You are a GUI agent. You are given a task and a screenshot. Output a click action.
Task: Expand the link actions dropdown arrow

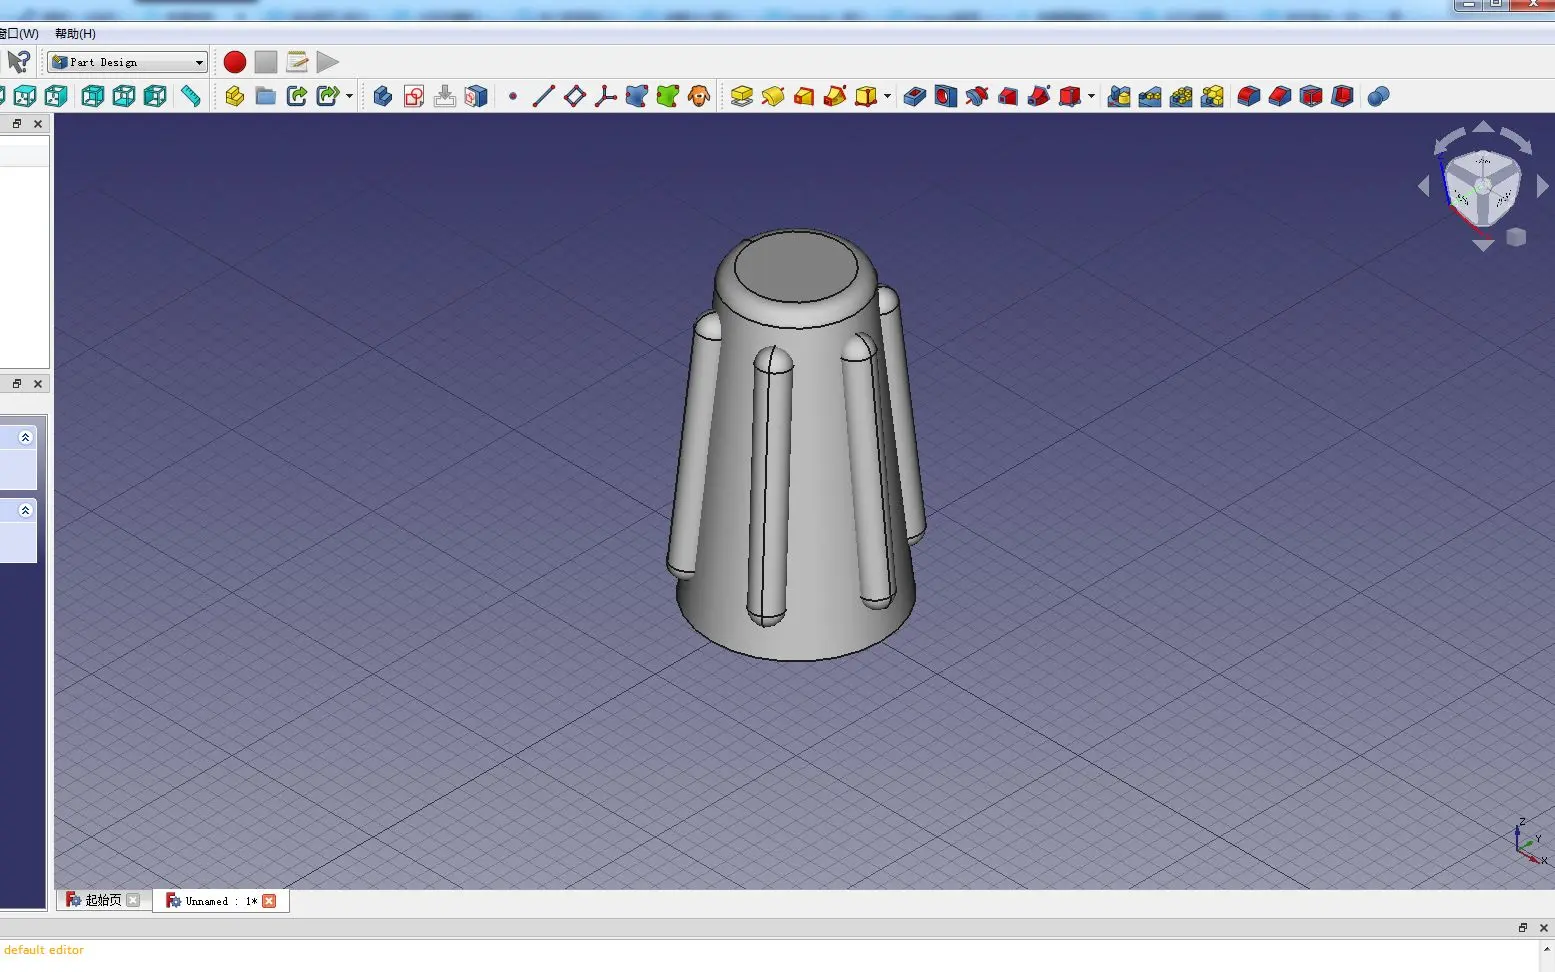[349, 96]
